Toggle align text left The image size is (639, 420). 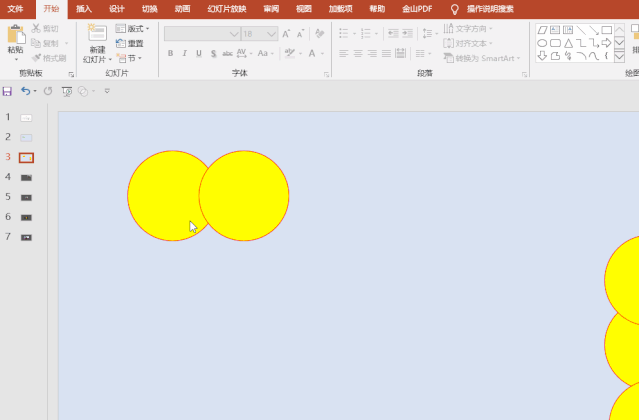click(x=344, y=53)
